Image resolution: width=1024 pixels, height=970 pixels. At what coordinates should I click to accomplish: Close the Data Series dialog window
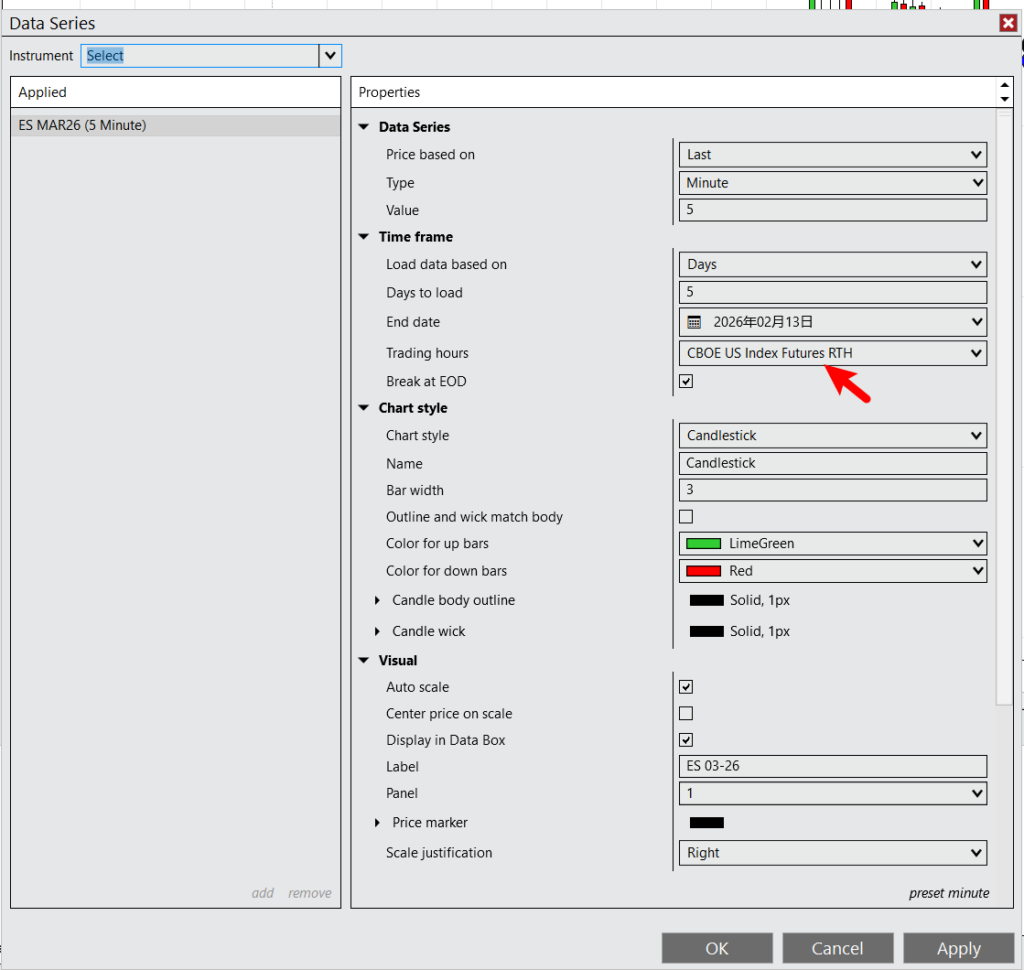(x=1008, y=23)
